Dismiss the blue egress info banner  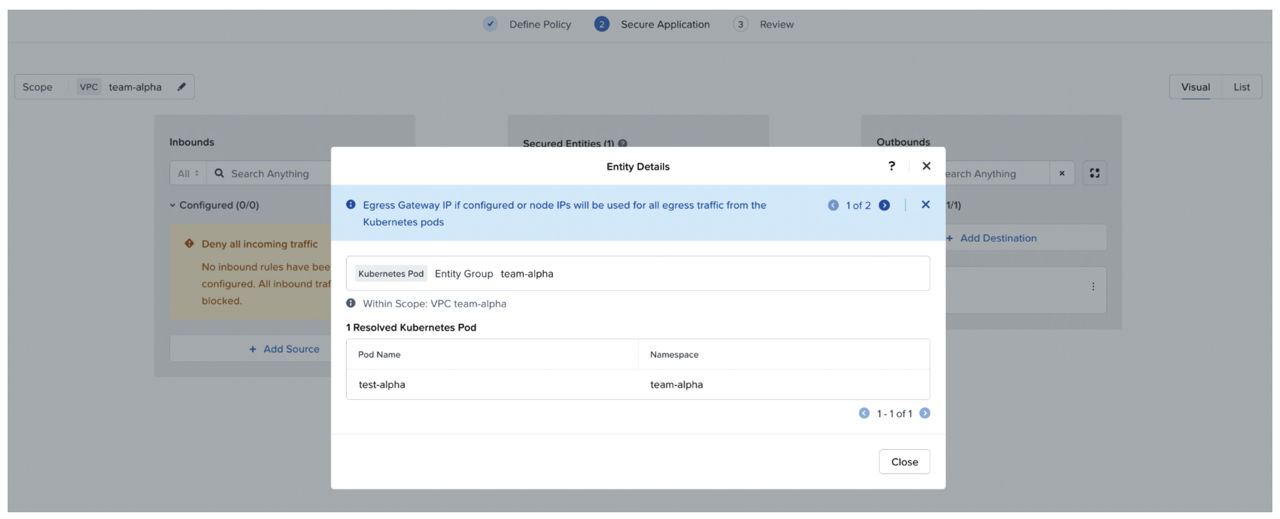pos(925,205)
